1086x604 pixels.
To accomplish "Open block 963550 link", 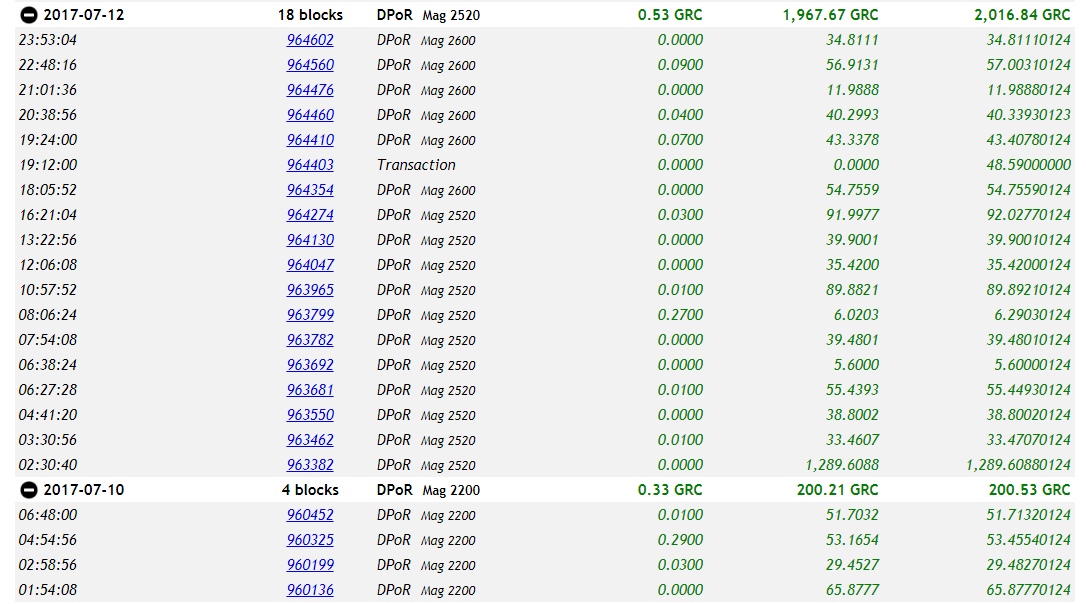I will pyautogui.click(x=310, y=415).
